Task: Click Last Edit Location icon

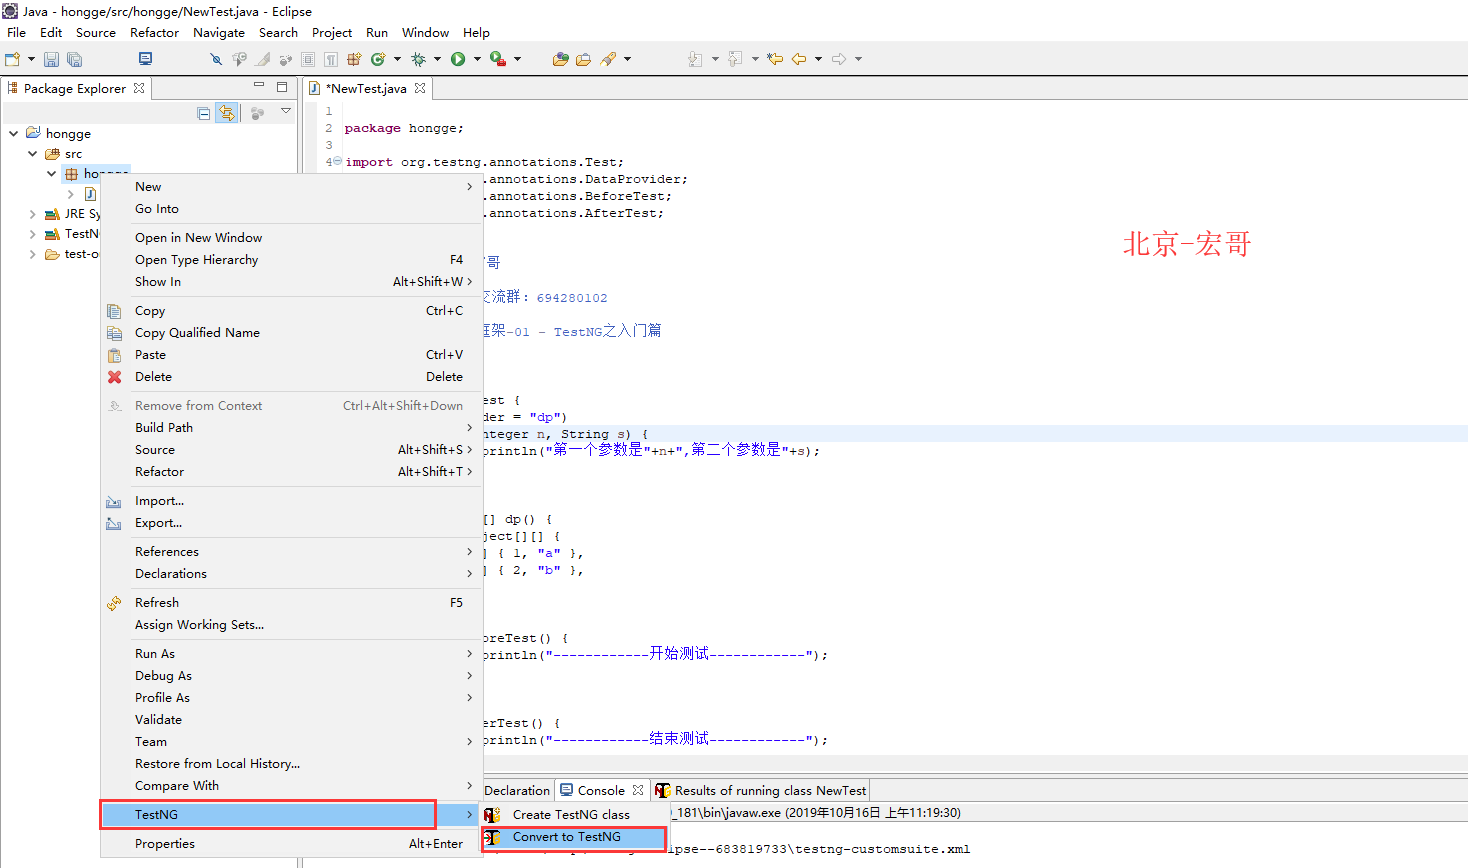Action: (775, 59)
